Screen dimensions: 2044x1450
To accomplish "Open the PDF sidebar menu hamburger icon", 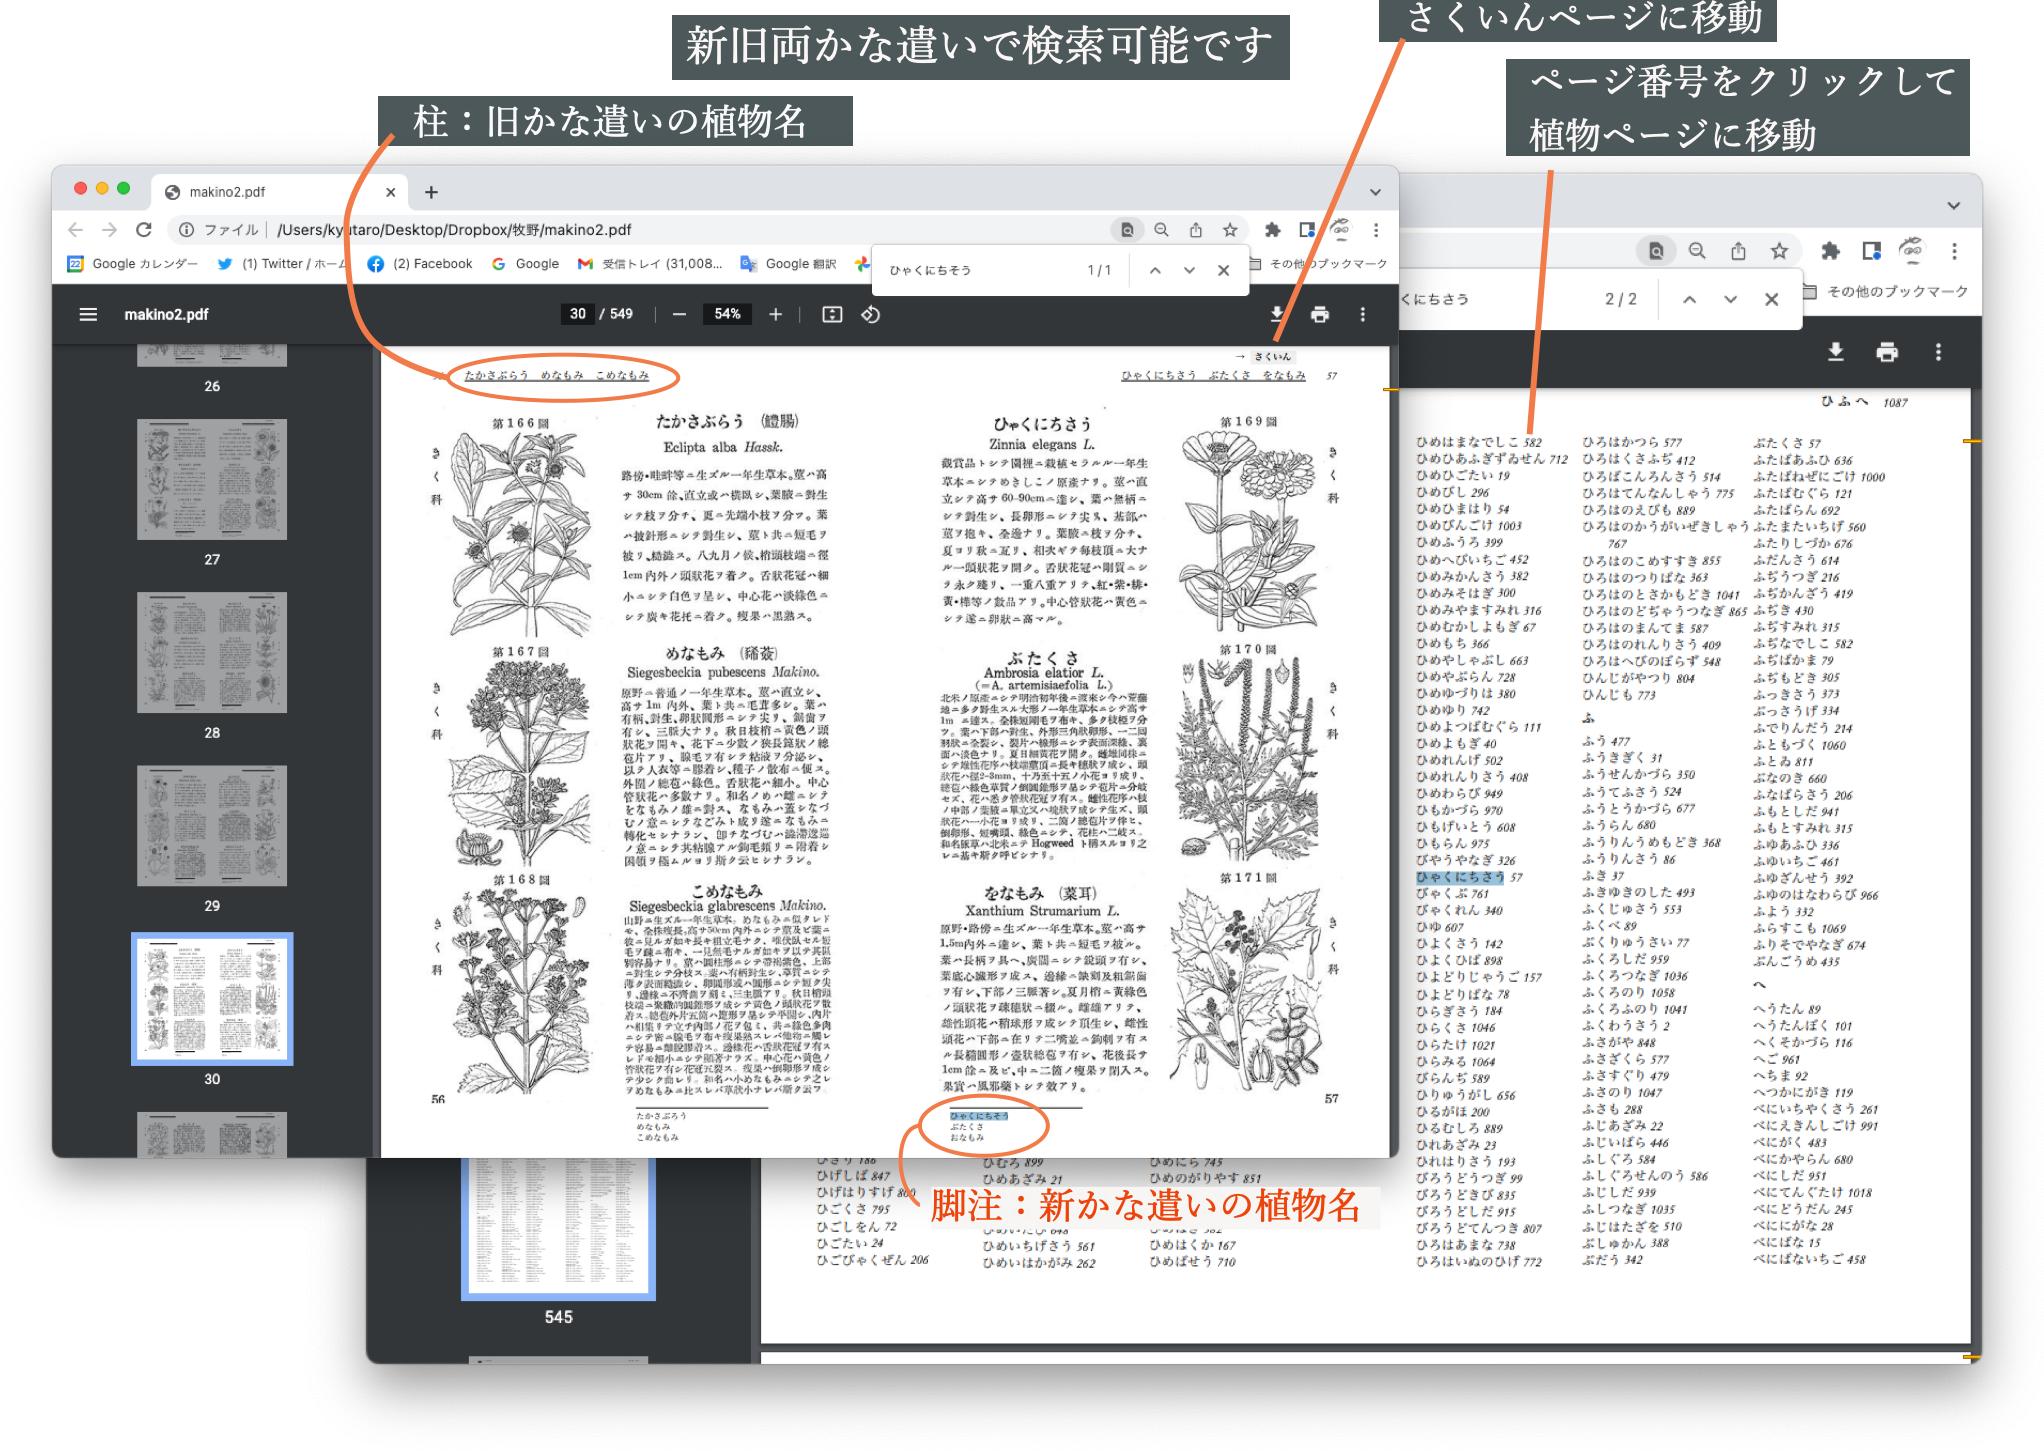I will [88, 314].
